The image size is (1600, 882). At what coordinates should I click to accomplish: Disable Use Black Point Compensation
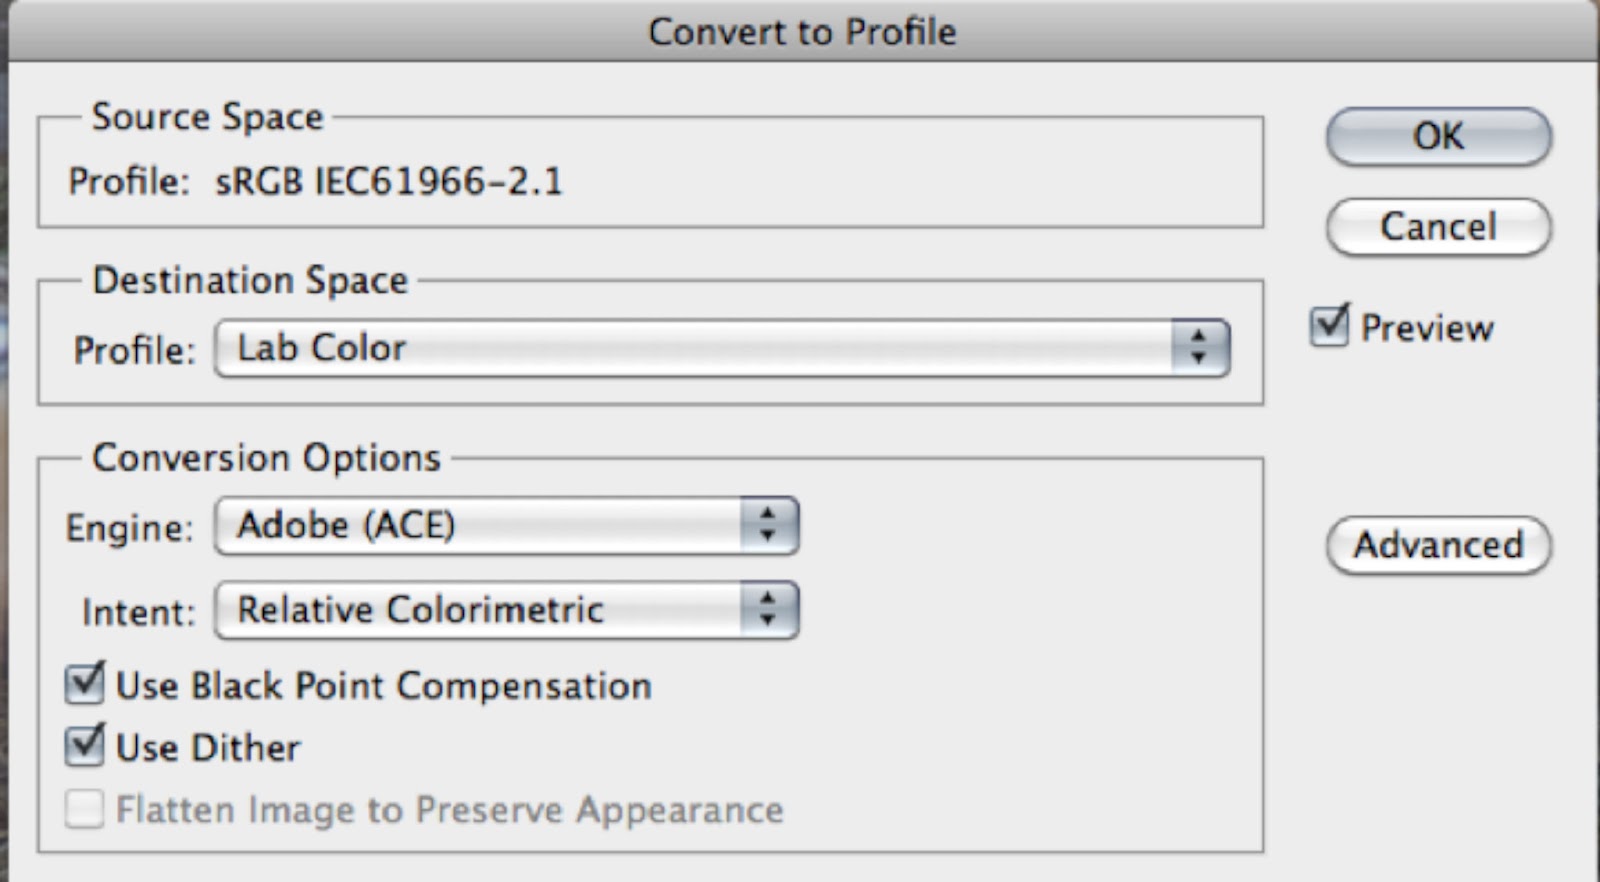(x=85, y=685)
